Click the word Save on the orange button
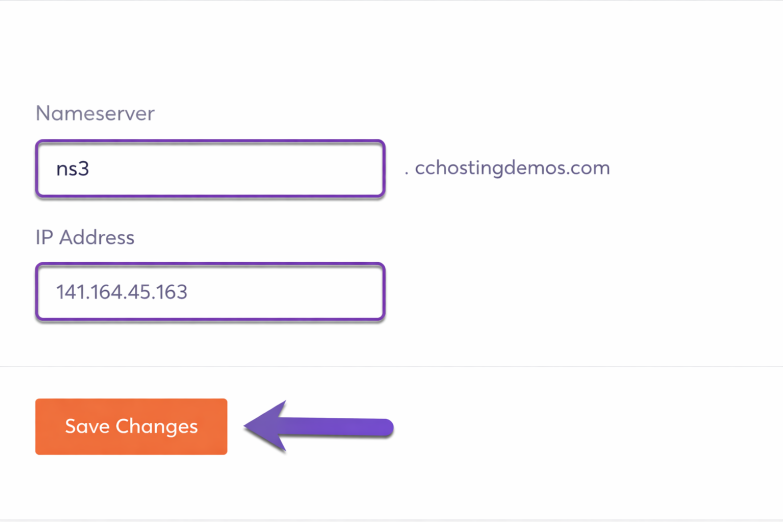 coord(87,427)
